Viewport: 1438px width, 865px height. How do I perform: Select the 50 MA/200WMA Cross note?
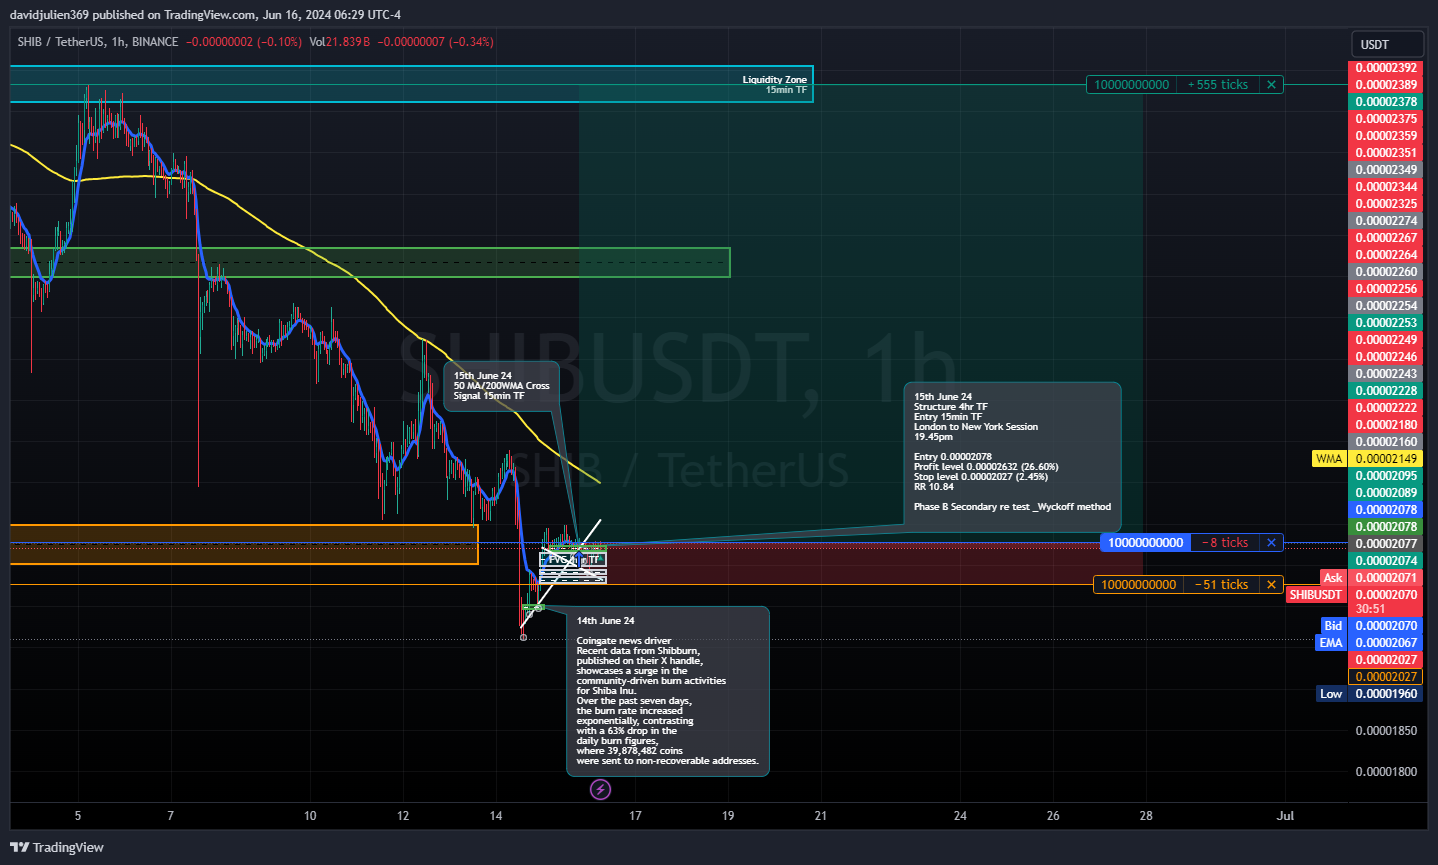tap(501, 386)
